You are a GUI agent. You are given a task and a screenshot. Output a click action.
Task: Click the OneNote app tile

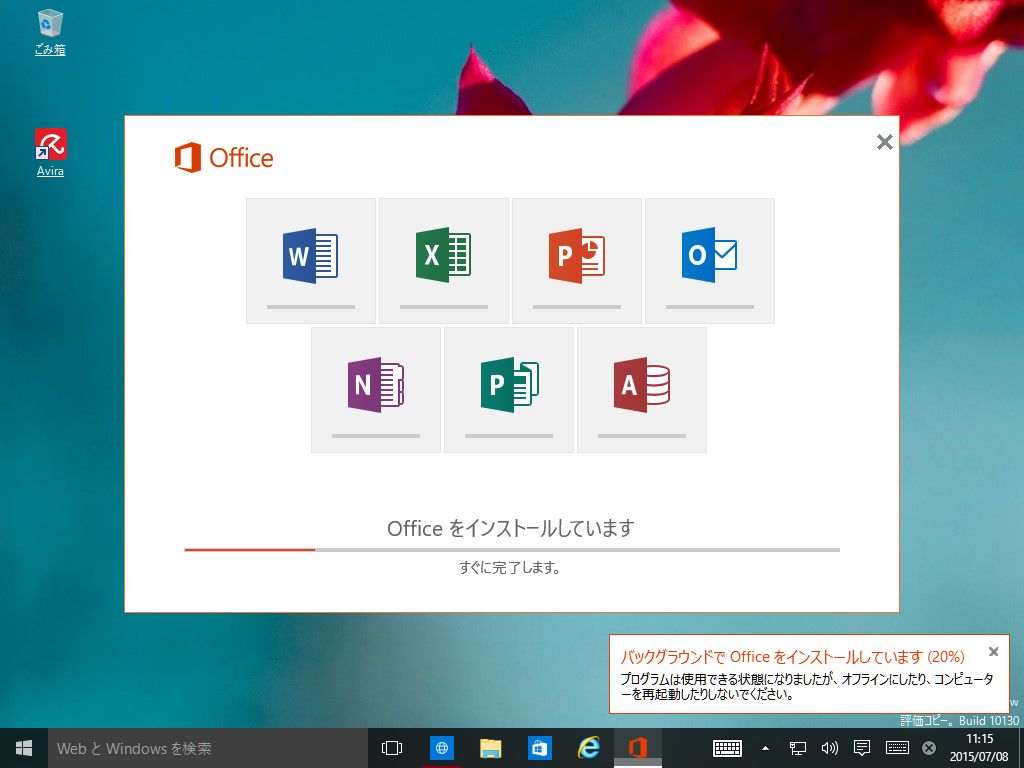(x=376, y=390)
